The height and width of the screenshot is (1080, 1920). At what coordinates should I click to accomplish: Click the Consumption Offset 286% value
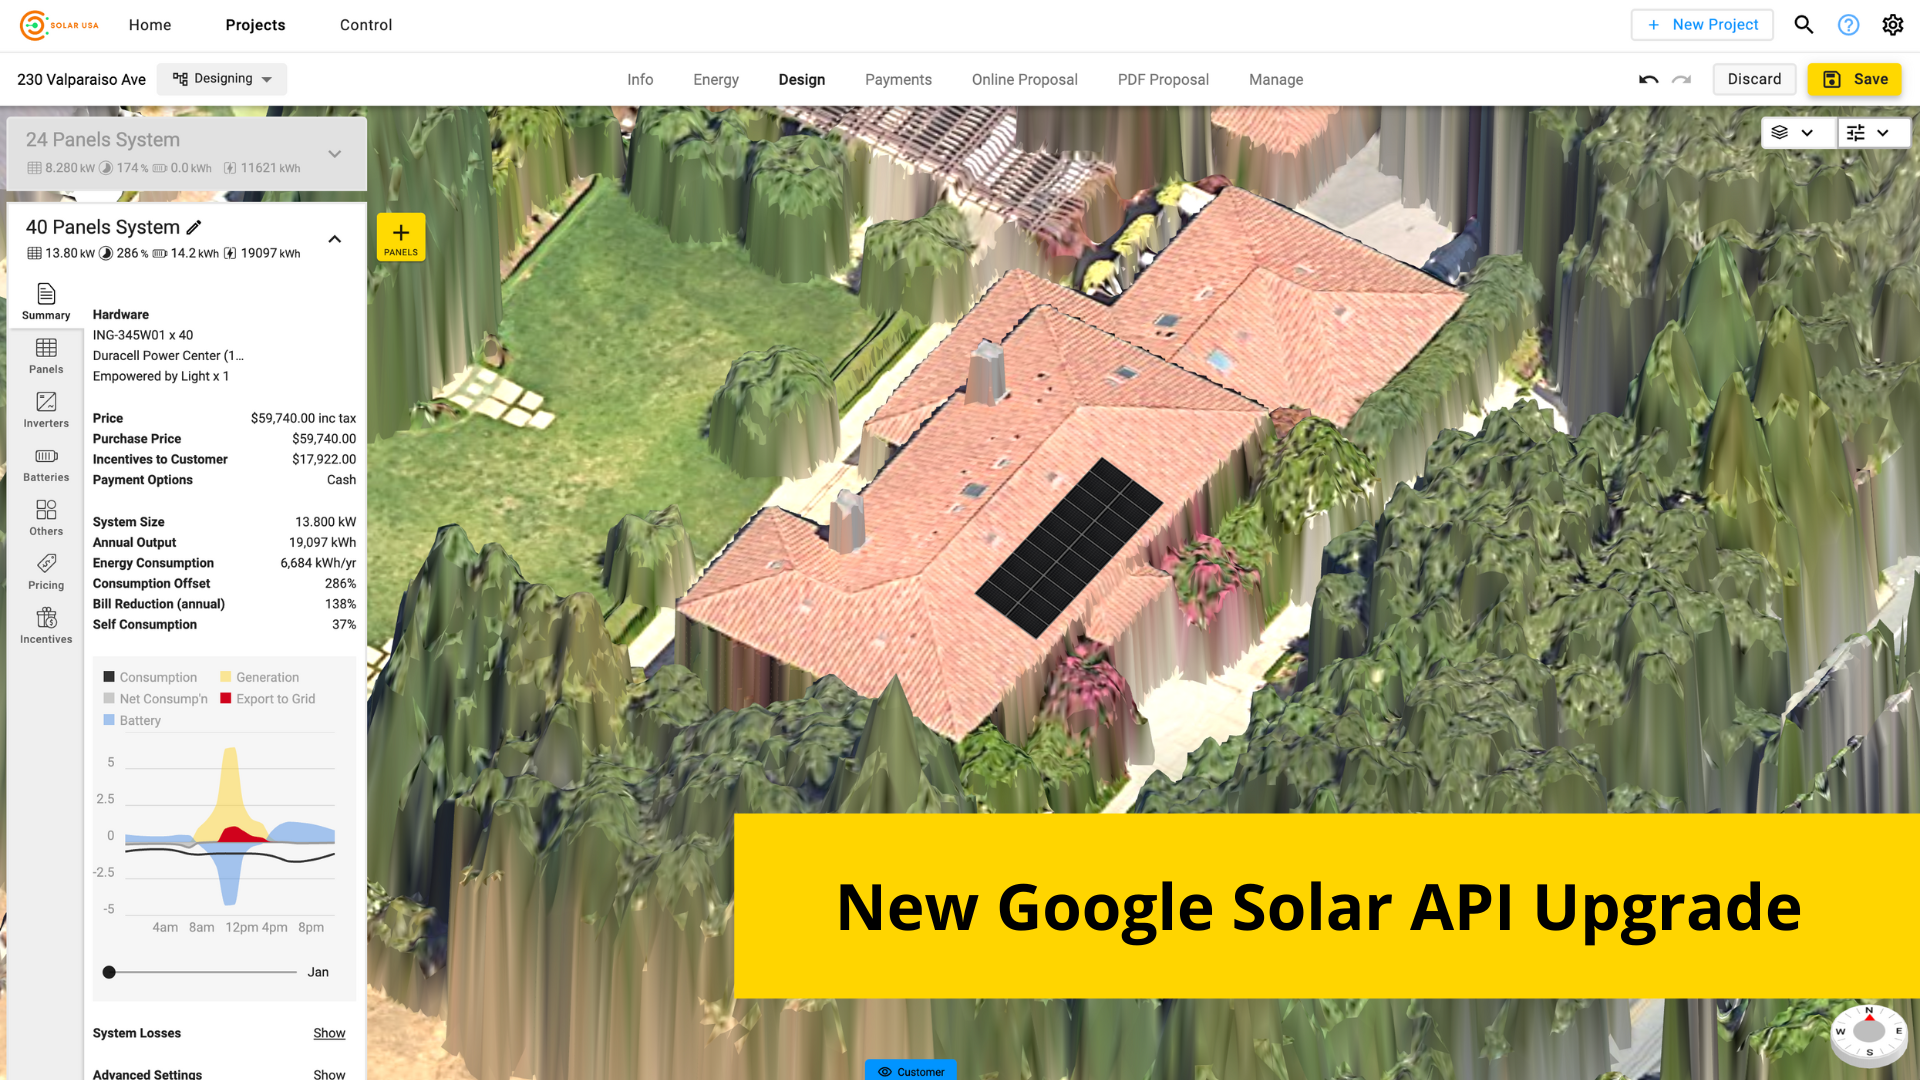click(x=340, y=584)
